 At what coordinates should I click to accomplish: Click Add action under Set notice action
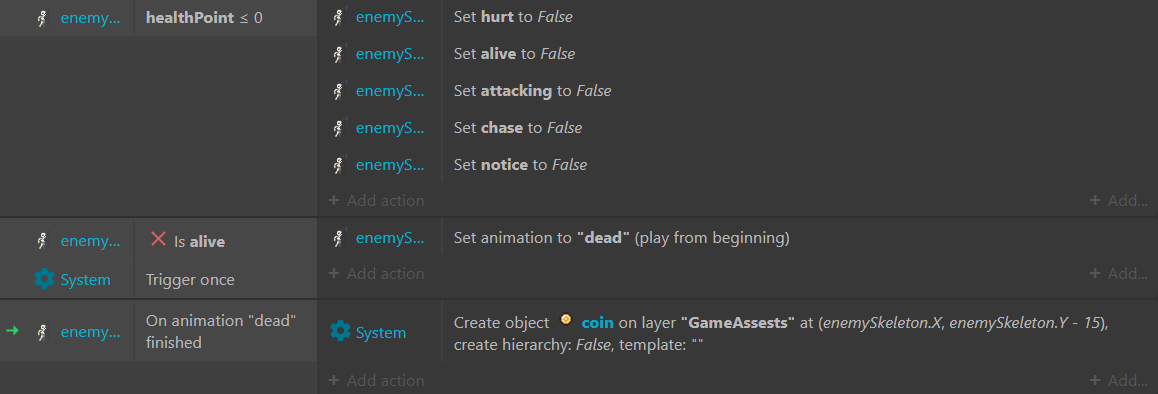[376, 200]
